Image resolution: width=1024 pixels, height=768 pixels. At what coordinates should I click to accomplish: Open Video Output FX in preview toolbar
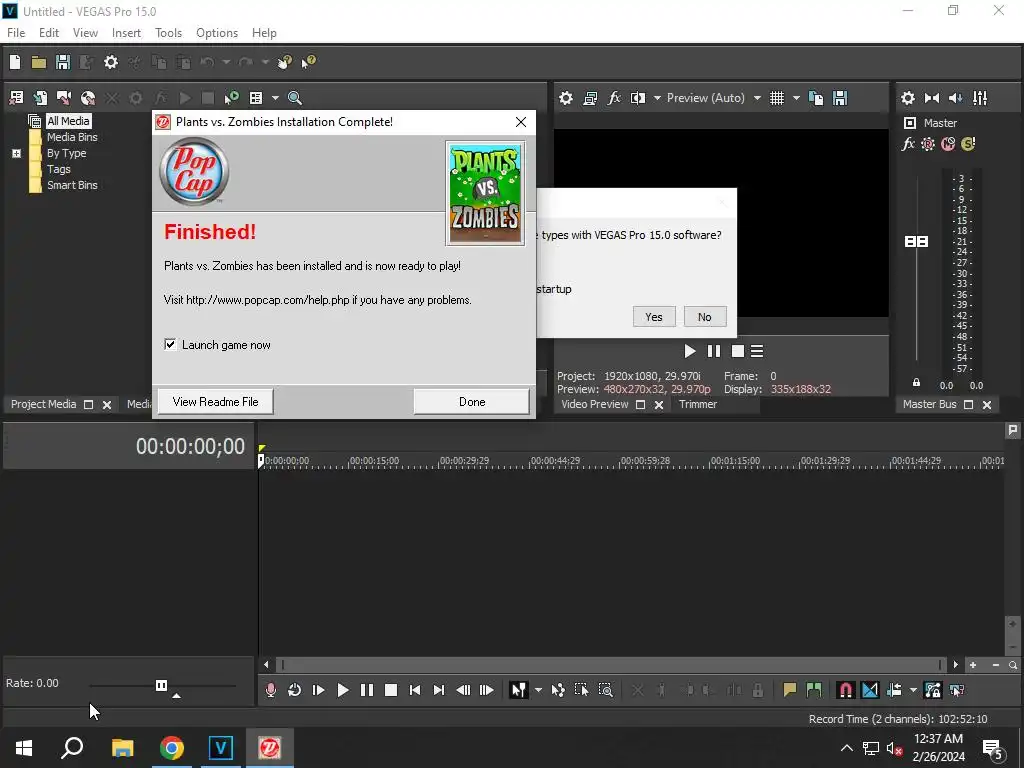(614, 98)
